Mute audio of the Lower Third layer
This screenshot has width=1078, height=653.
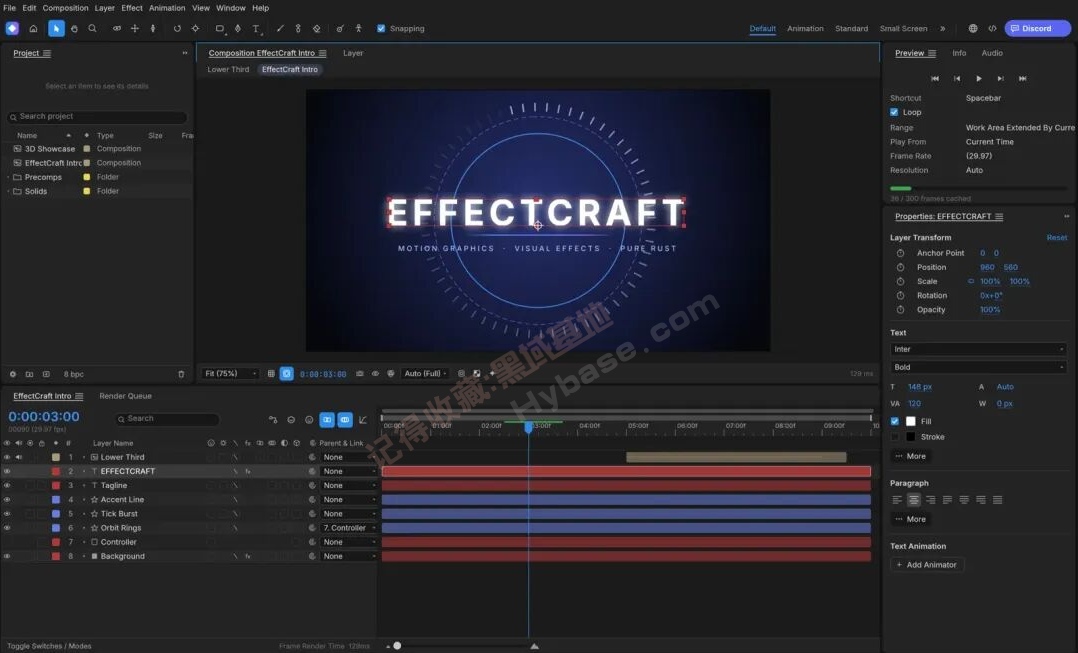pyautogui.click(x=19, y=457)
